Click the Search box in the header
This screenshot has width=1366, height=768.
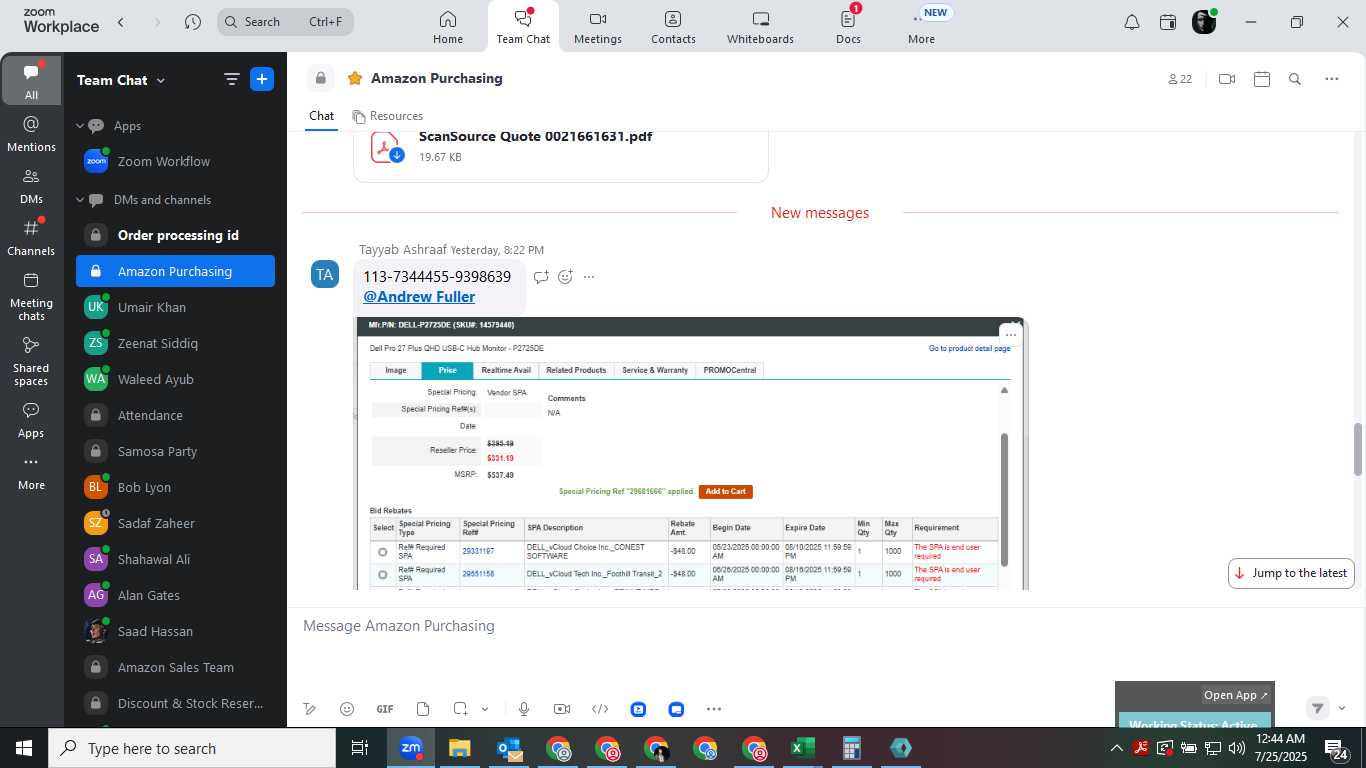[285, 21]
